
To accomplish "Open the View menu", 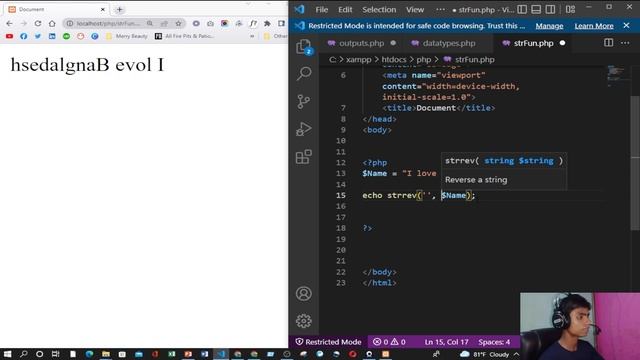I will point(415,9).
